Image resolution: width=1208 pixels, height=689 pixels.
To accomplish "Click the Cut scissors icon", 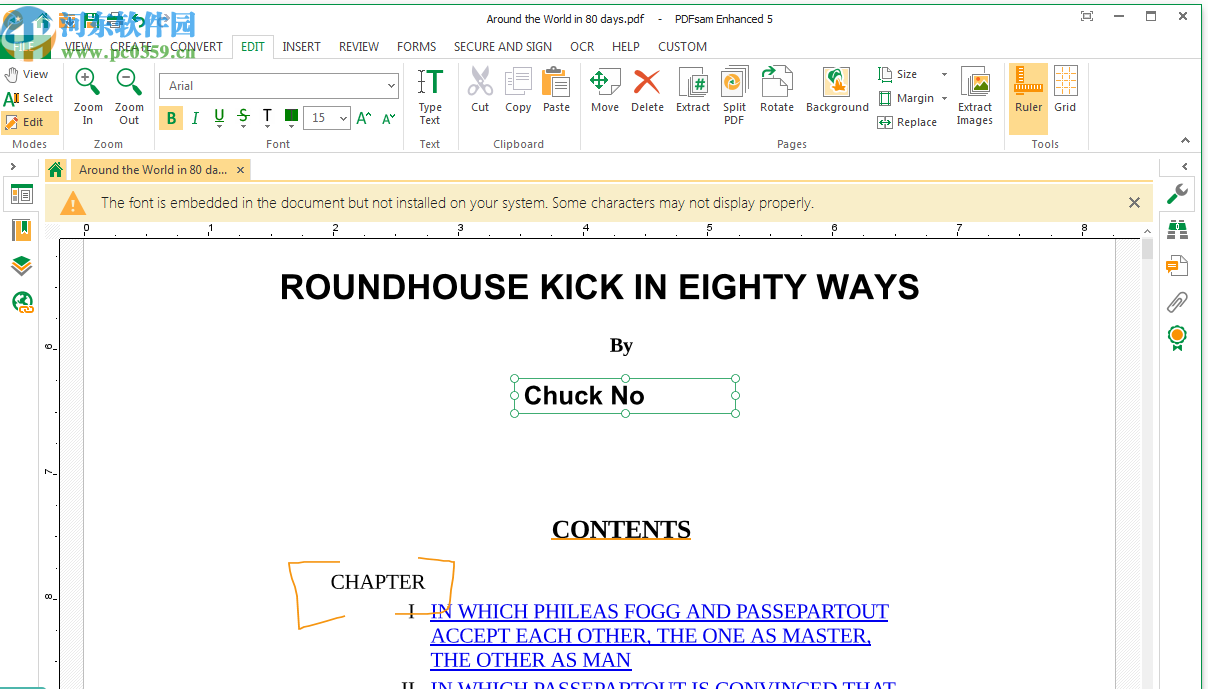I will pyautogui.click(x=480, y=82).
